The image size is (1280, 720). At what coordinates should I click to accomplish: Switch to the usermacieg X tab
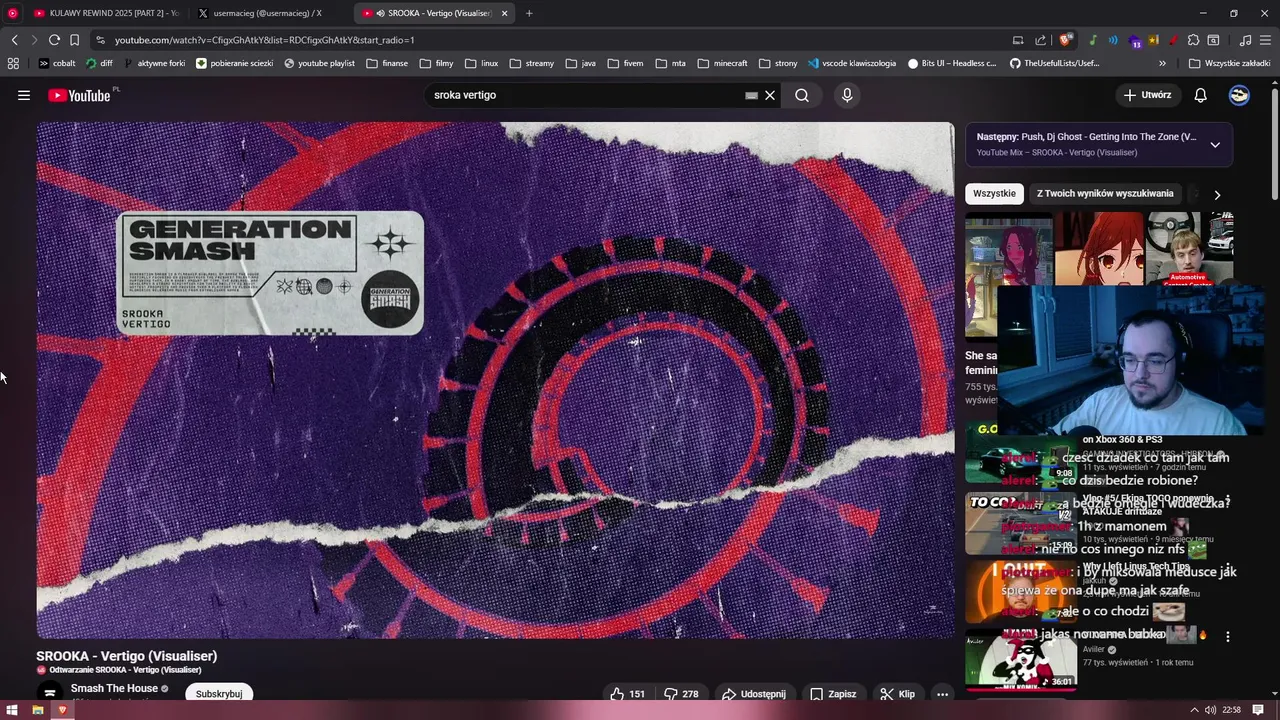(x=268, y=13)
